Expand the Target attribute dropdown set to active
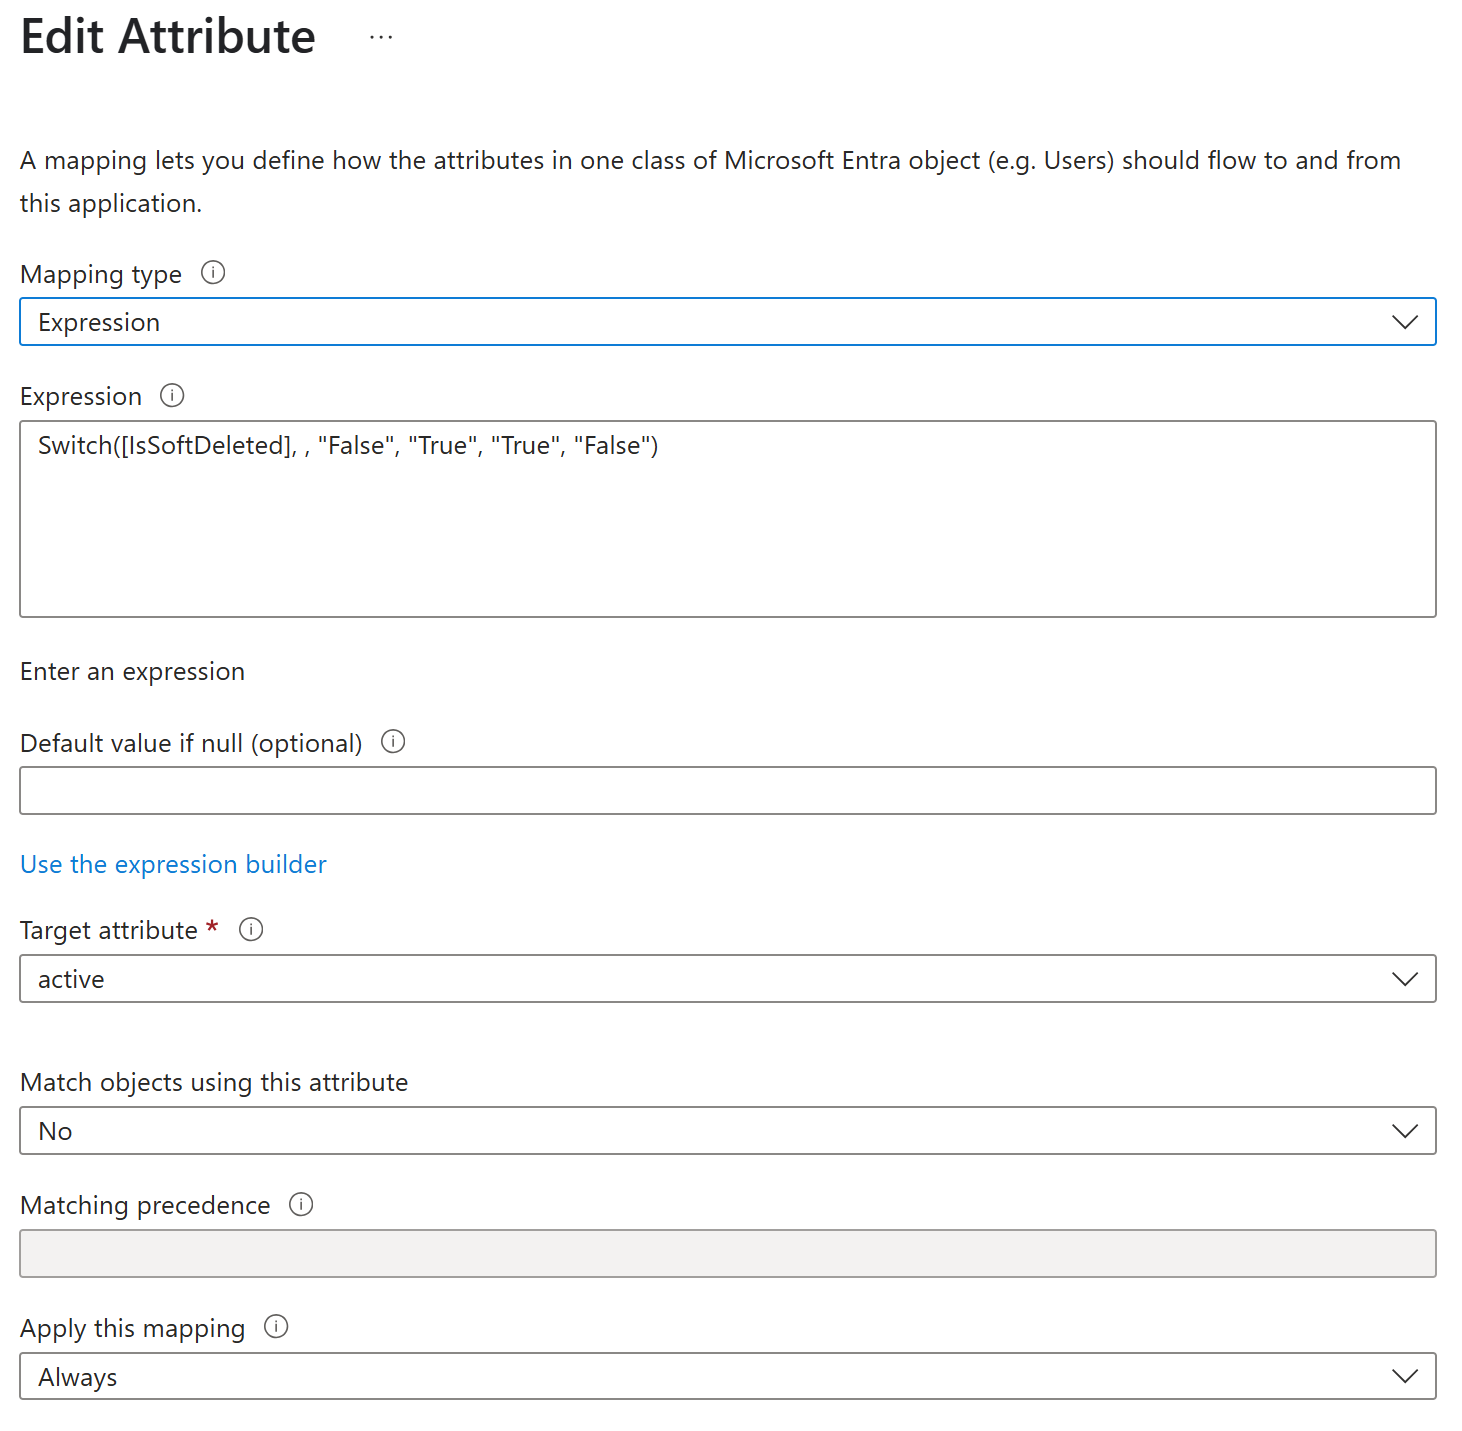1462x1431 pixels. (728, 979)
